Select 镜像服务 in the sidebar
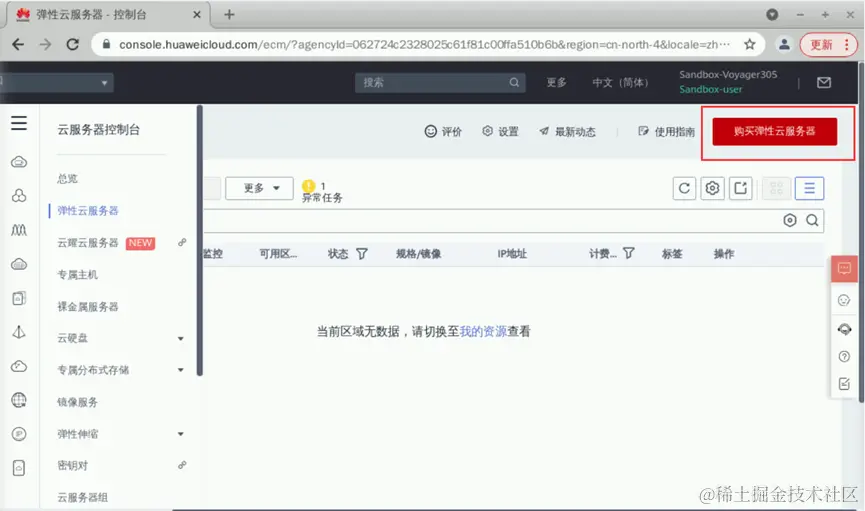This screenshot has height=511, width=865. pos(77,402)
